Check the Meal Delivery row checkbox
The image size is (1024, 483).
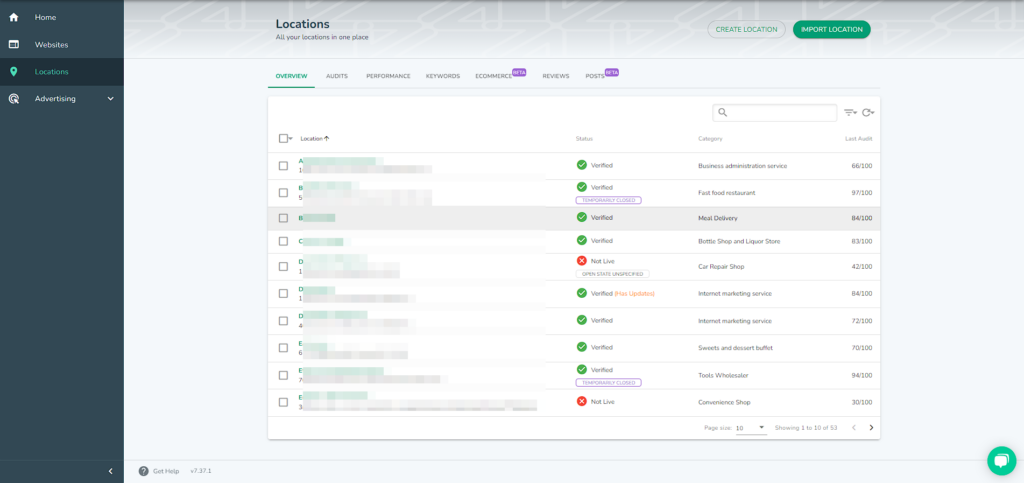coord(283,218)
